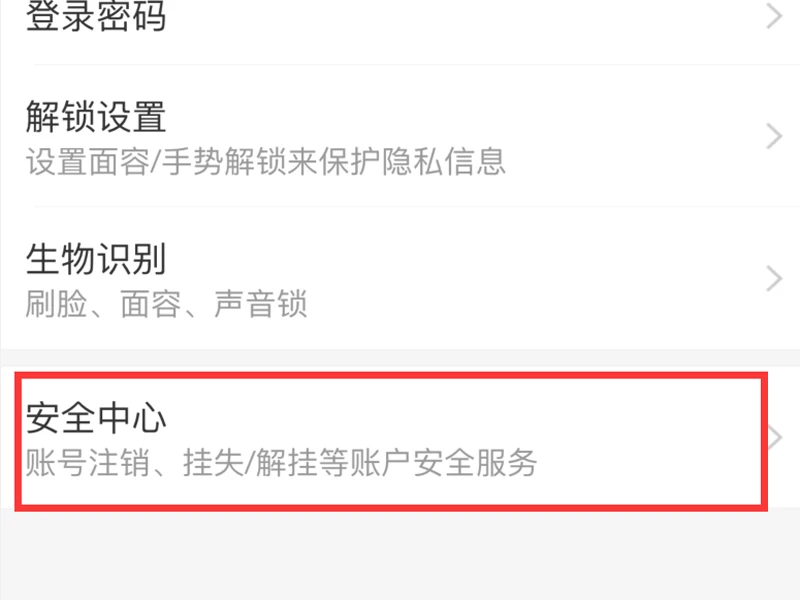Open the 解锁设置 title

(x=96, y=116)
